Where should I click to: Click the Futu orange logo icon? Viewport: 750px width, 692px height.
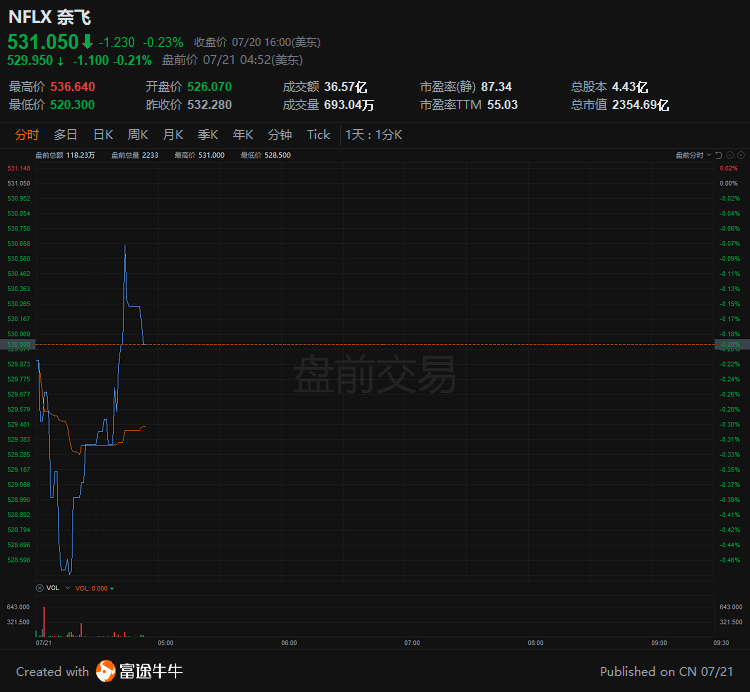(105, 671)
